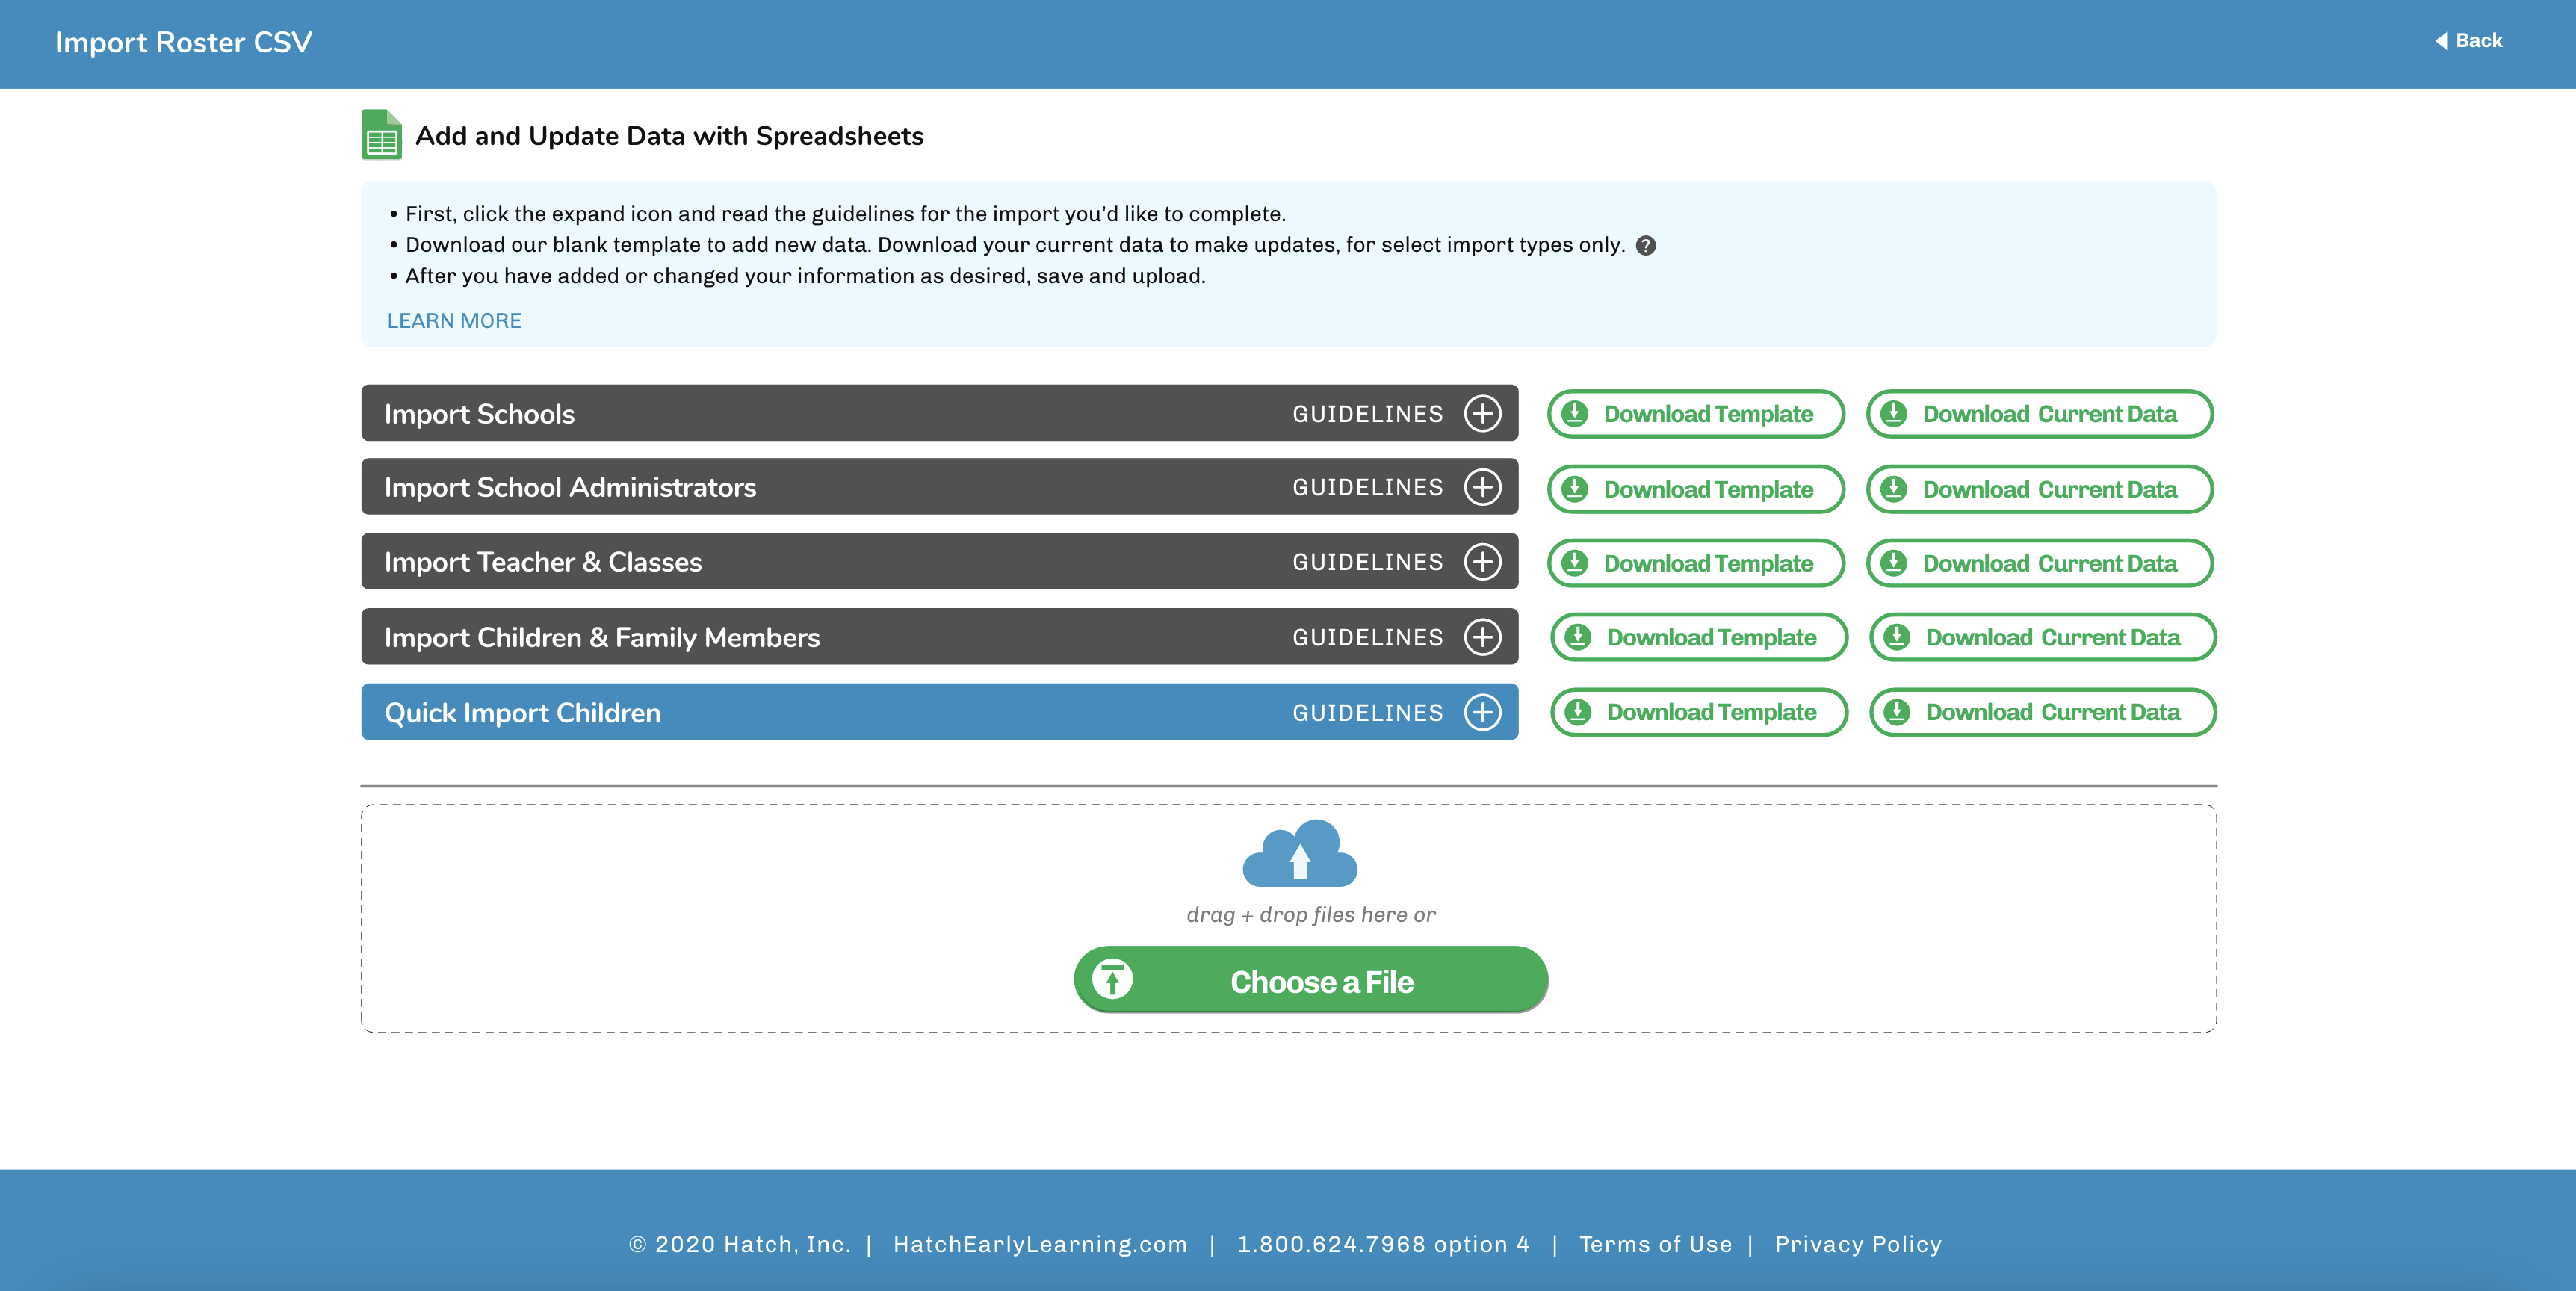Expand Import Schools guidelines plus icon
2576x1291 pixels.
click(x=1482, y=413)
